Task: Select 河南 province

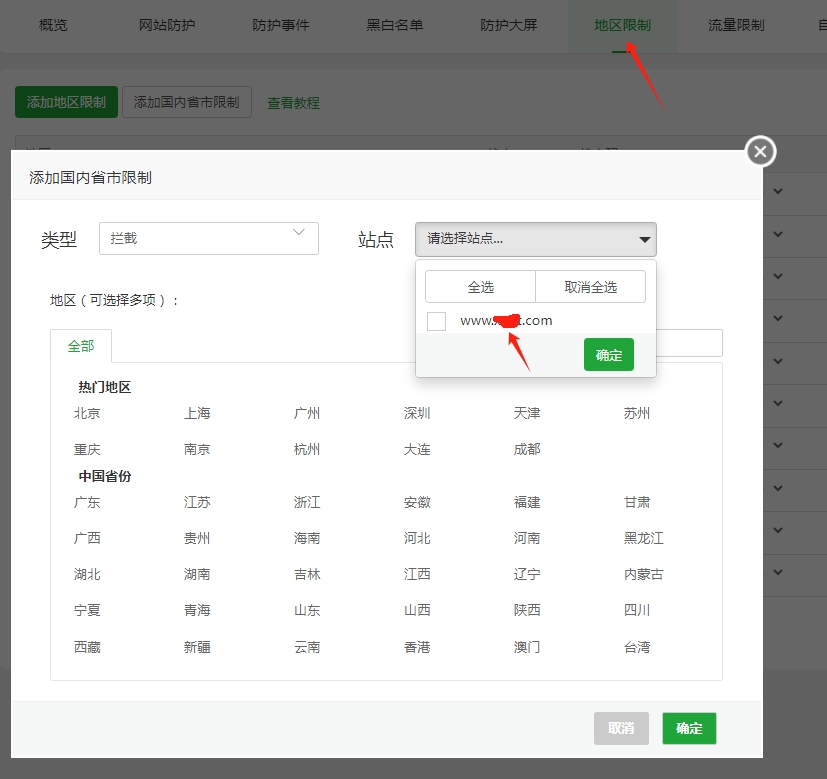Action: click(x=527, y=538)
